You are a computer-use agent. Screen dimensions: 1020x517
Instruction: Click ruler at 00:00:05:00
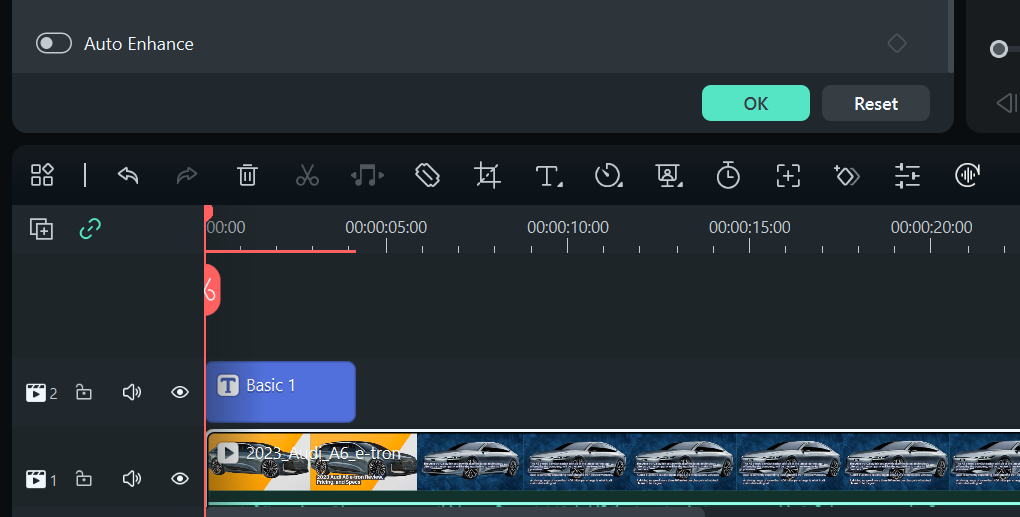(386, 228)
